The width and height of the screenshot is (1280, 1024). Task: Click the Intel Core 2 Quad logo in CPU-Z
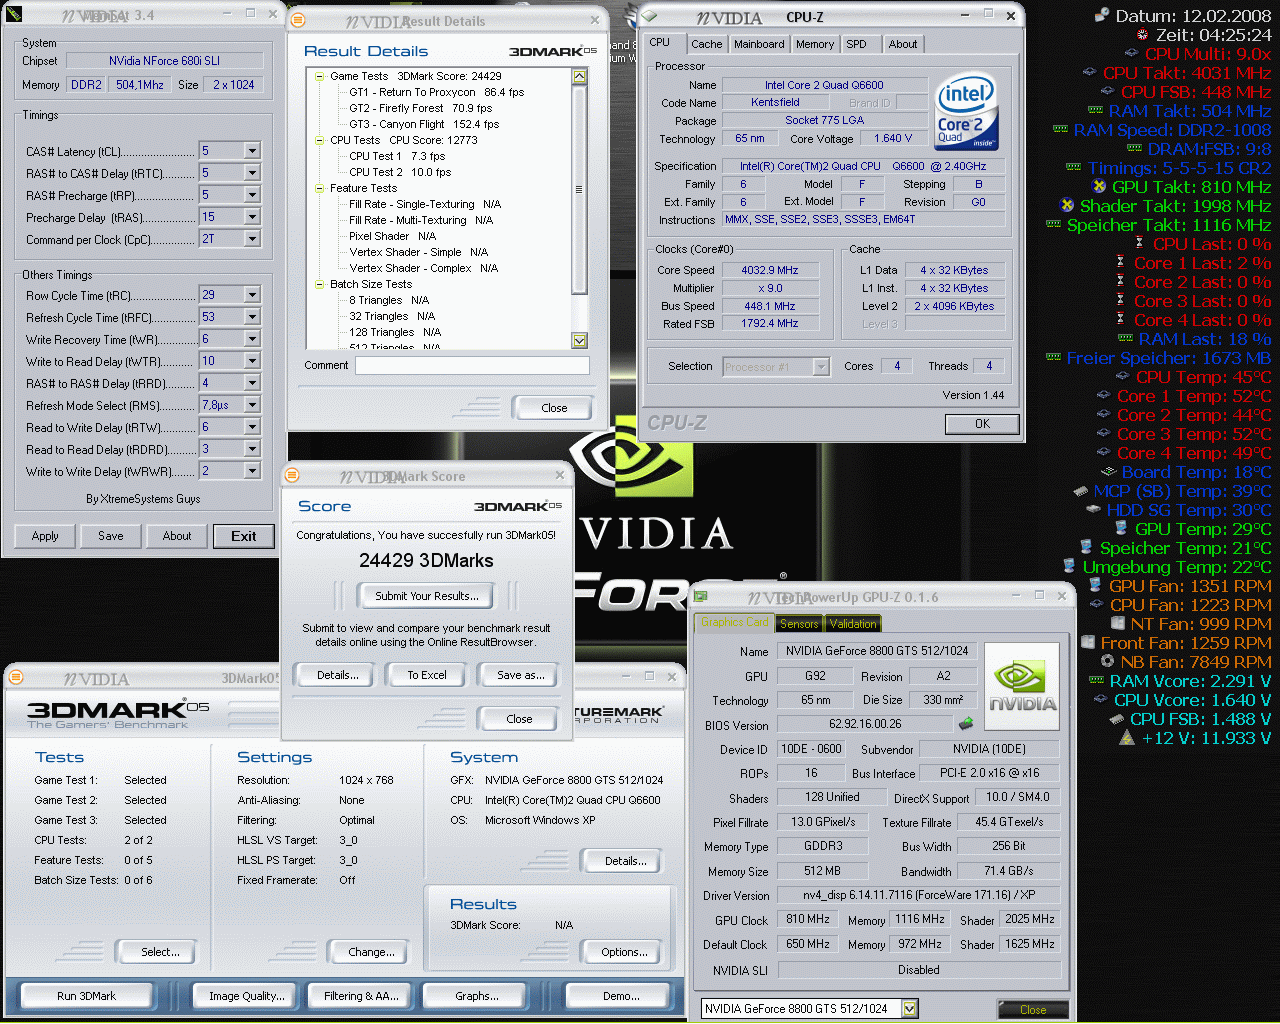(x=966, y=110)
